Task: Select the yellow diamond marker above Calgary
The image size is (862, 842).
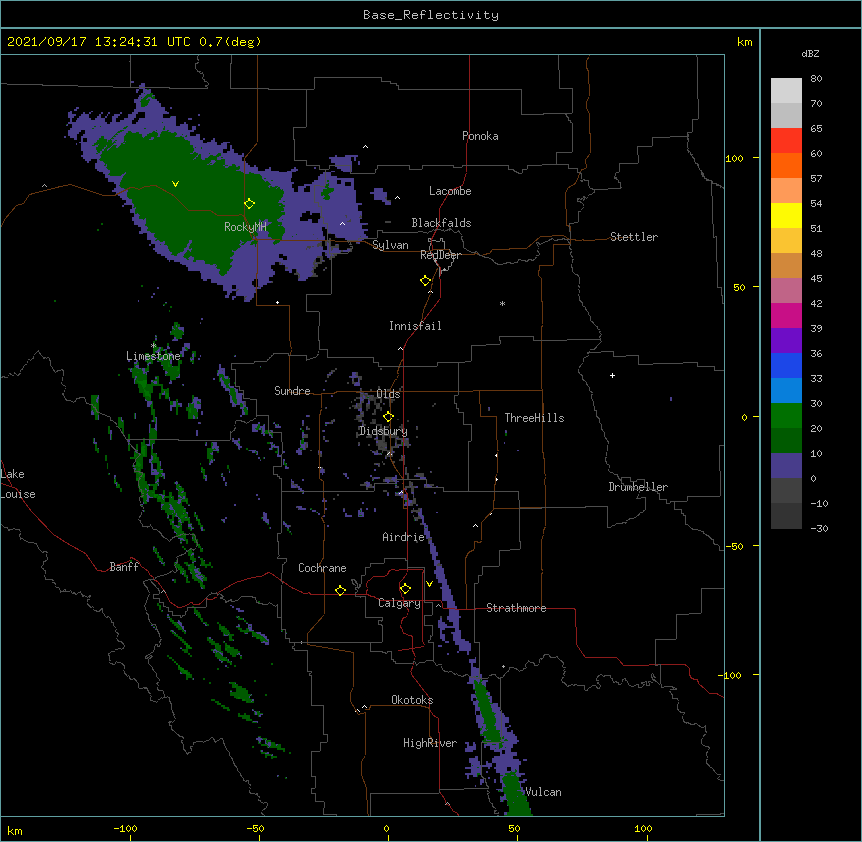Action: (405, 589)
